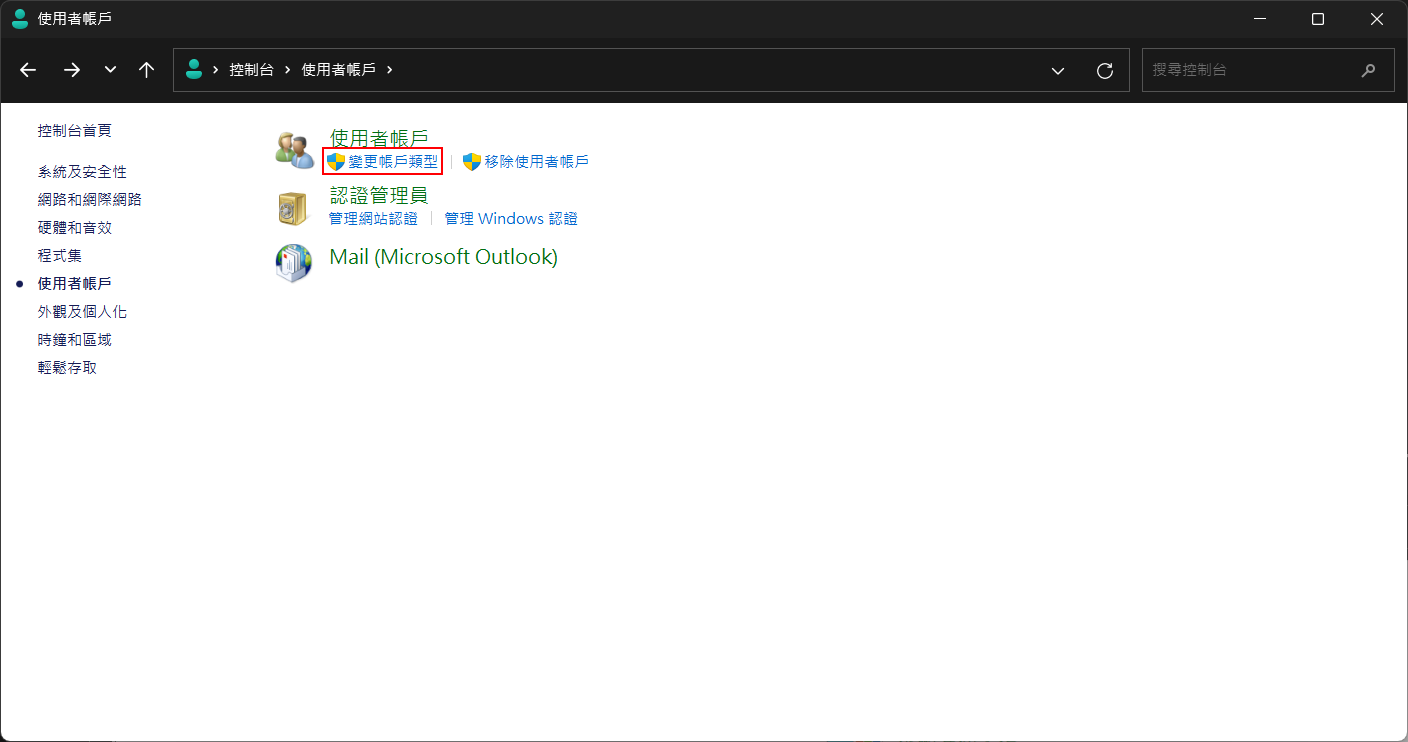Click the Mail globe icon
Viewport: 1408px width, 742px height.
294,263
